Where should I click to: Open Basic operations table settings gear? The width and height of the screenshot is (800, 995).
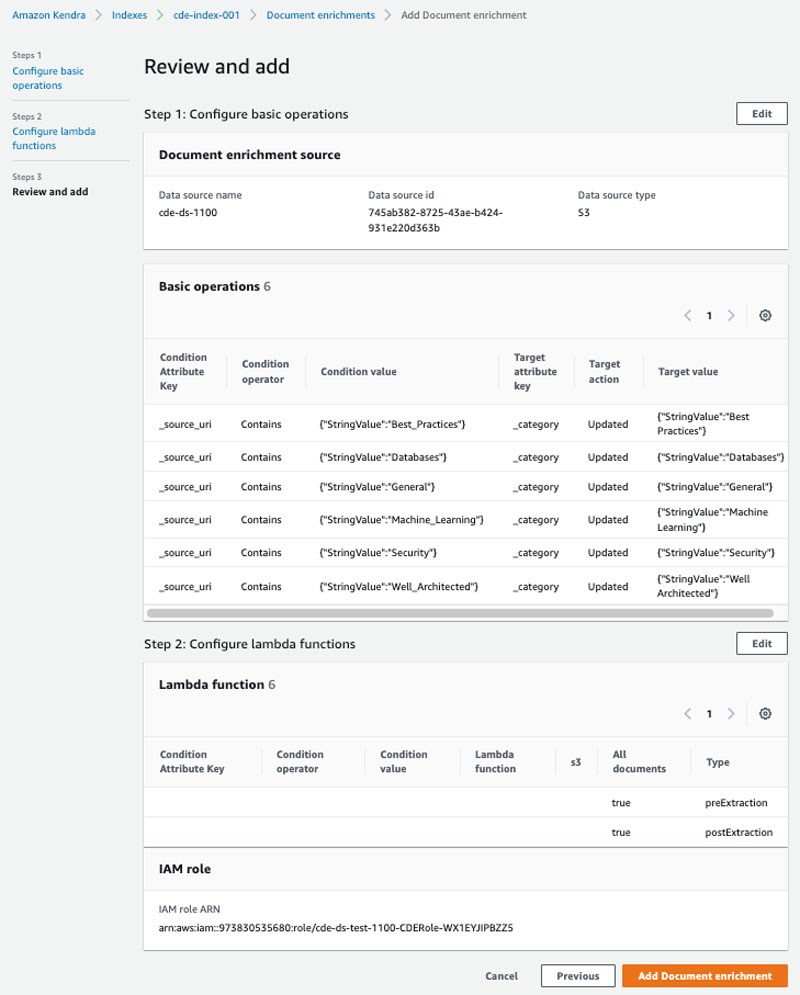tap(765, 315)
